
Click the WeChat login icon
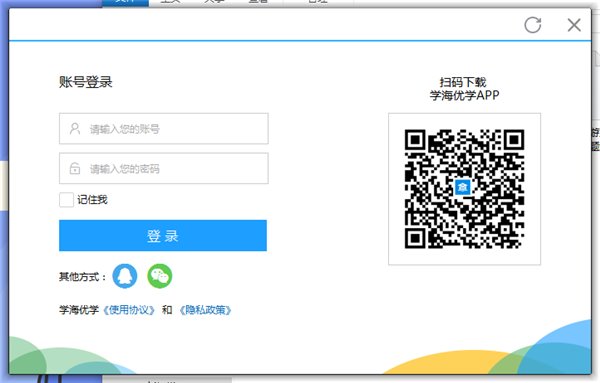160,276
